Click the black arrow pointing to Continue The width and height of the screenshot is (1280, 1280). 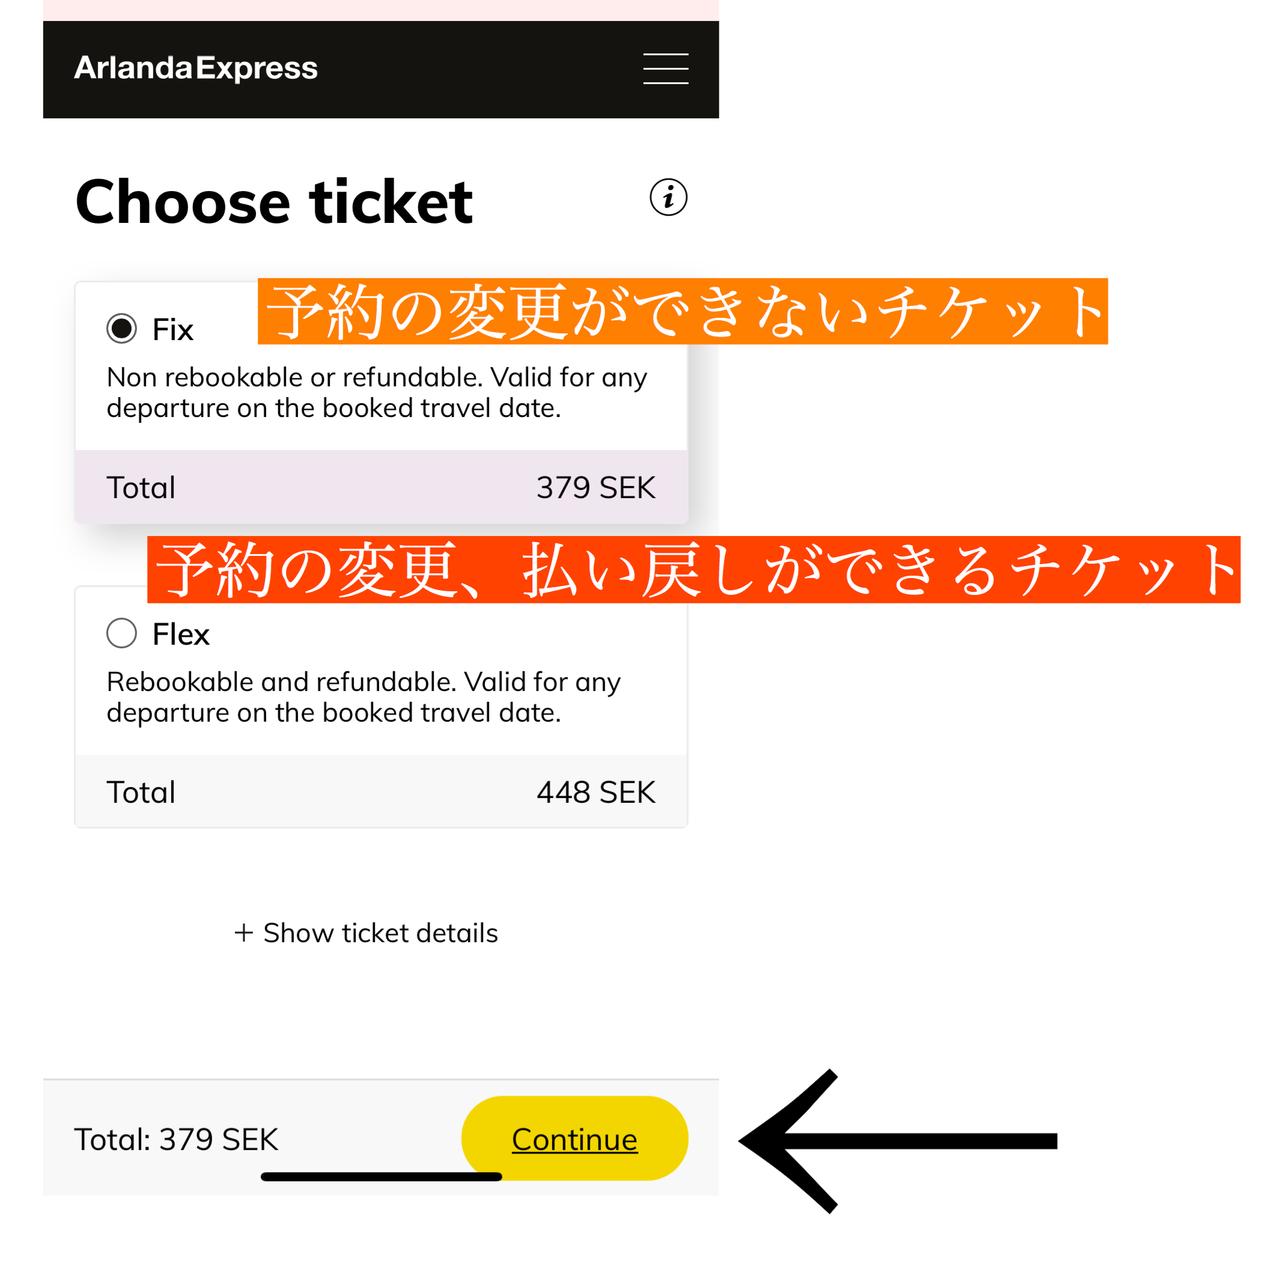click(897, 1141)
